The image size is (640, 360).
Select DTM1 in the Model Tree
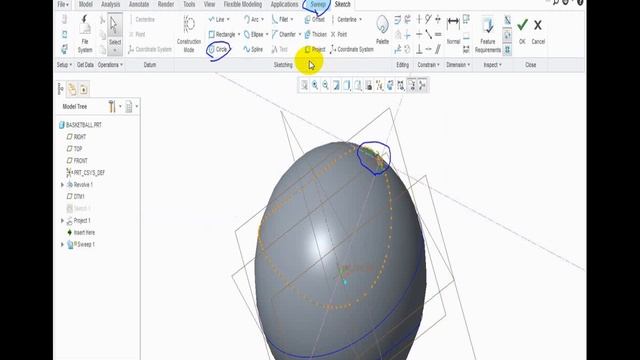76,197
